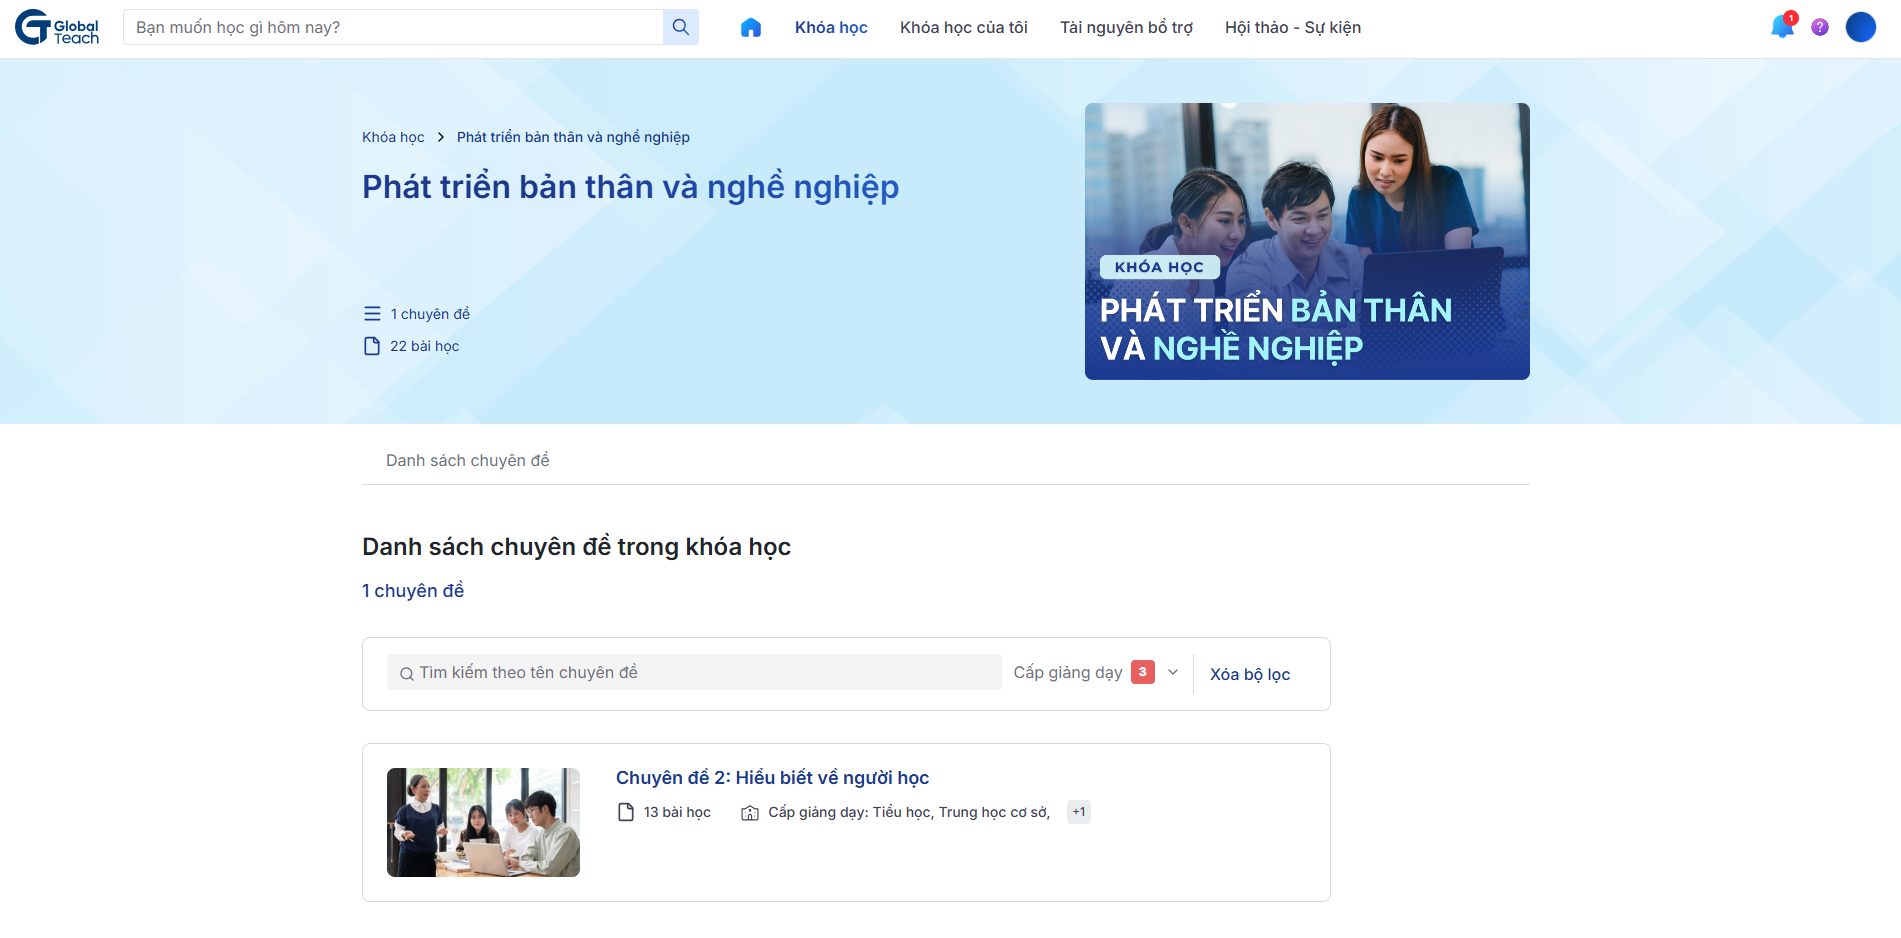Click the list icon beside '1 chuyên đề'

point(371,312)
